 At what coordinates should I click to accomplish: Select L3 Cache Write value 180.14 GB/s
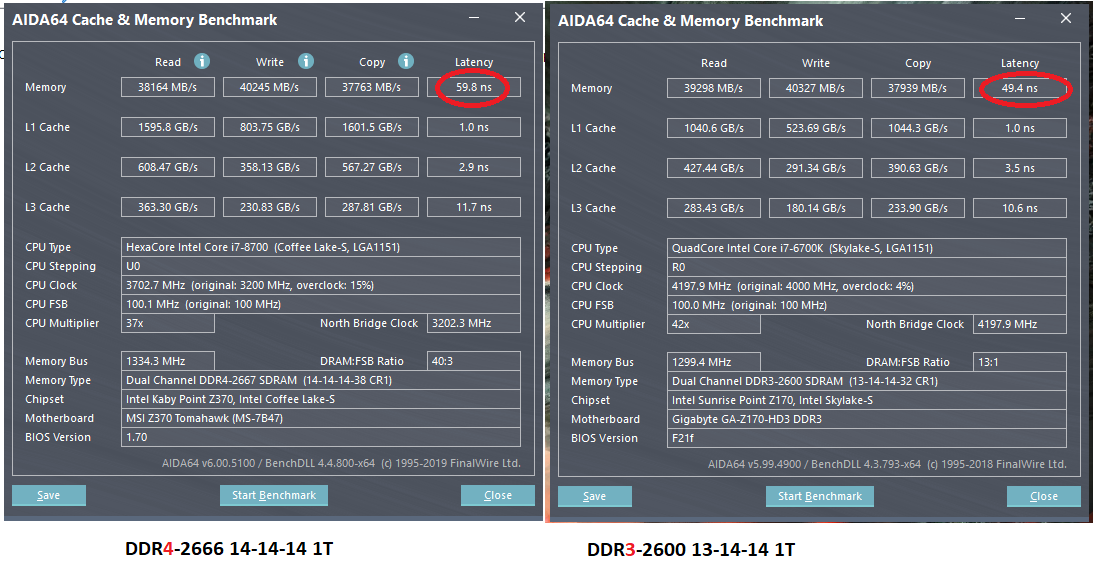point(816,208)
